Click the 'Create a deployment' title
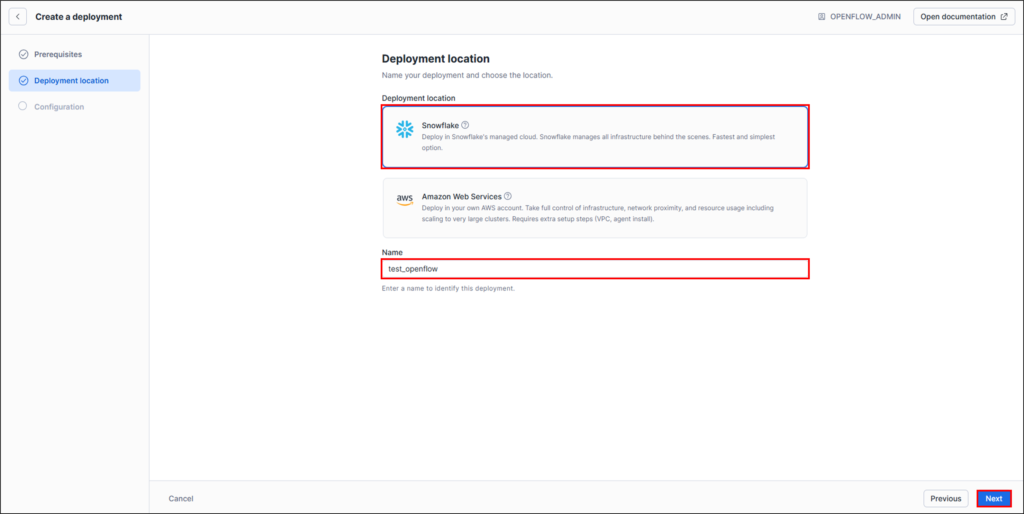Screen dimensions: 1024x514 click(78, 17)
